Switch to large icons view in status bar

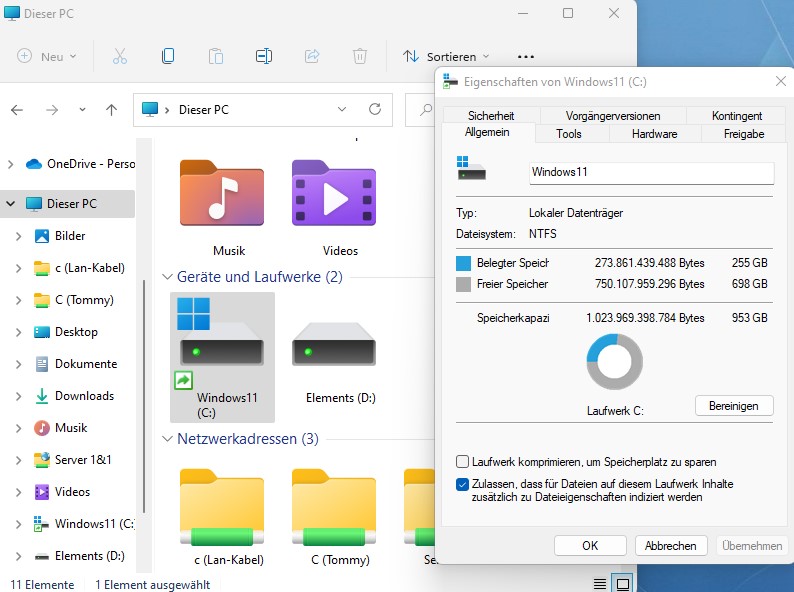click(x=622, y=584)
